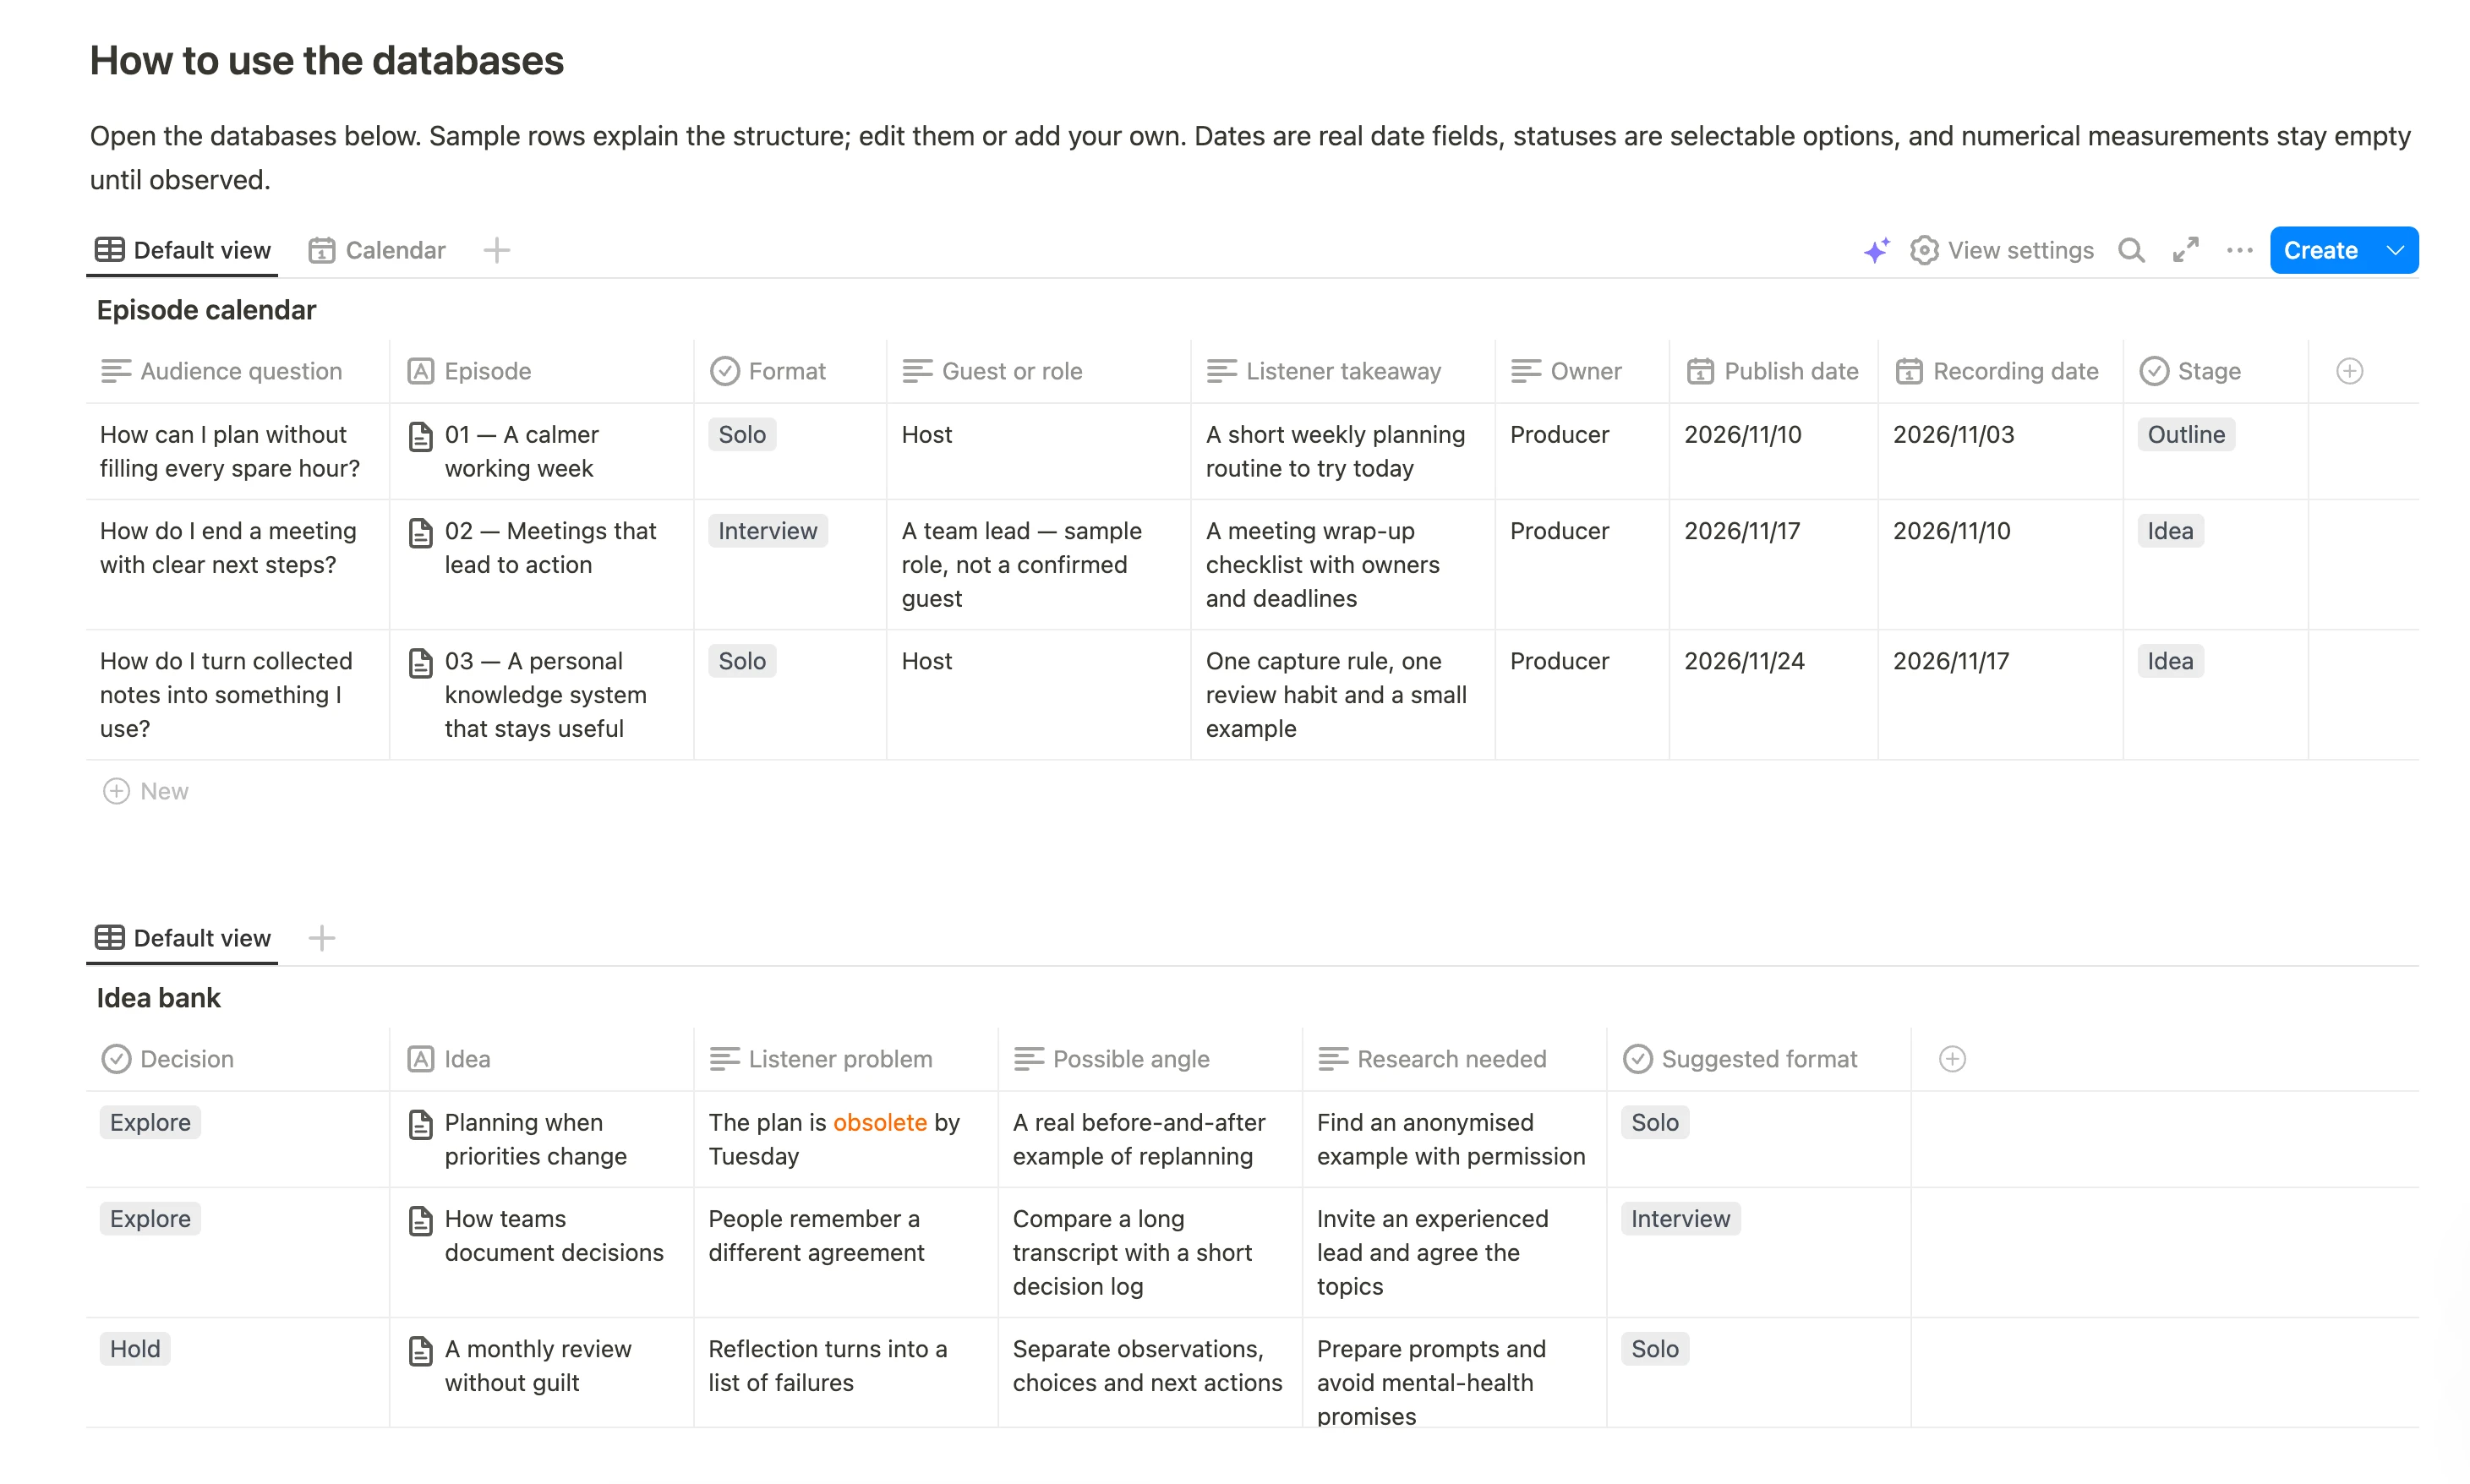The image size is (2470, 1484).
Task: Expand the Create button dropdown arrow
Action: [x=2396, y=250]
